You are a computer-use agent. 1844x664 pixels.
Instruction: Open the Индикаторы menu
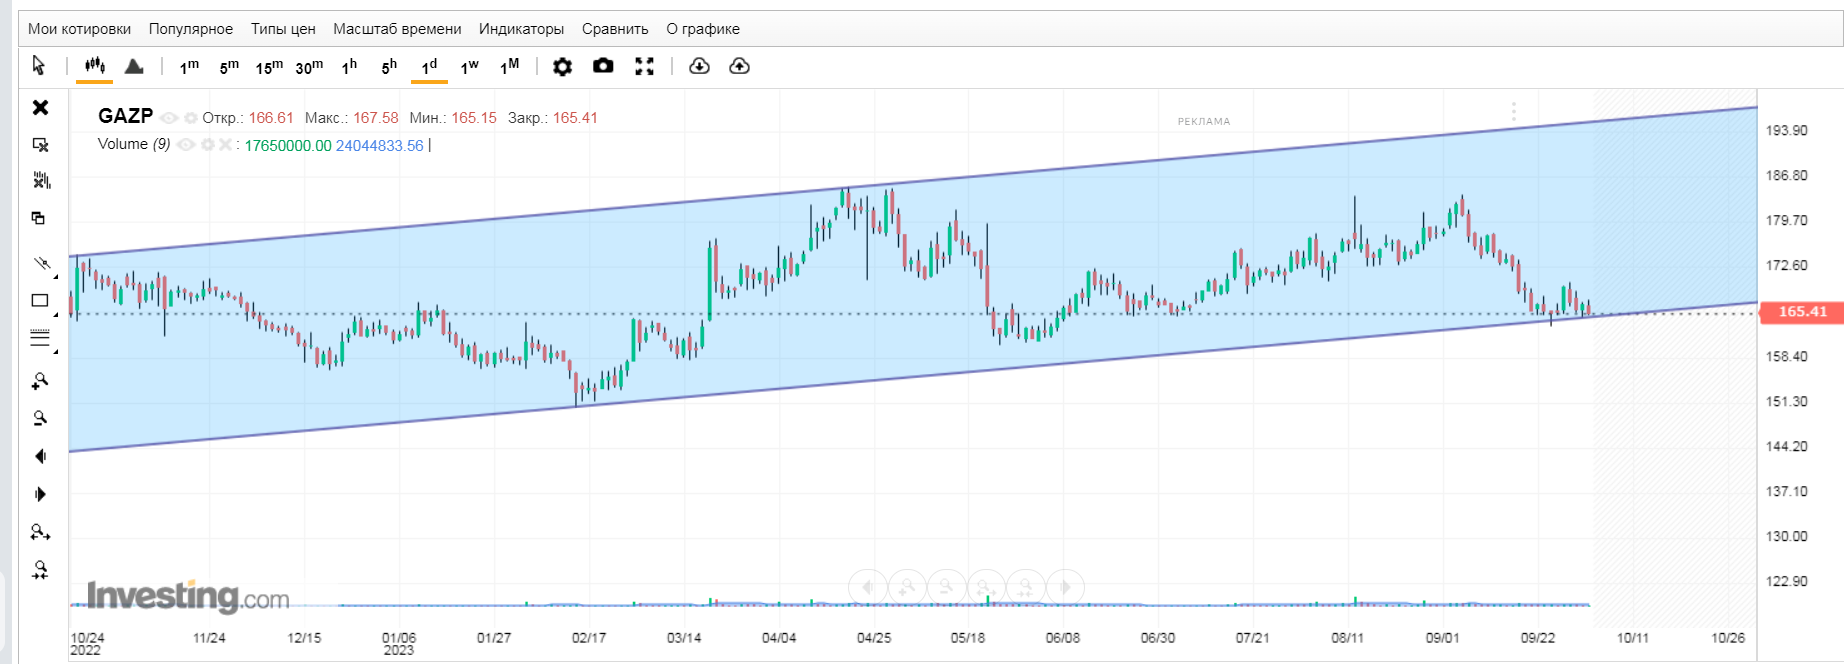coord(521,29)
